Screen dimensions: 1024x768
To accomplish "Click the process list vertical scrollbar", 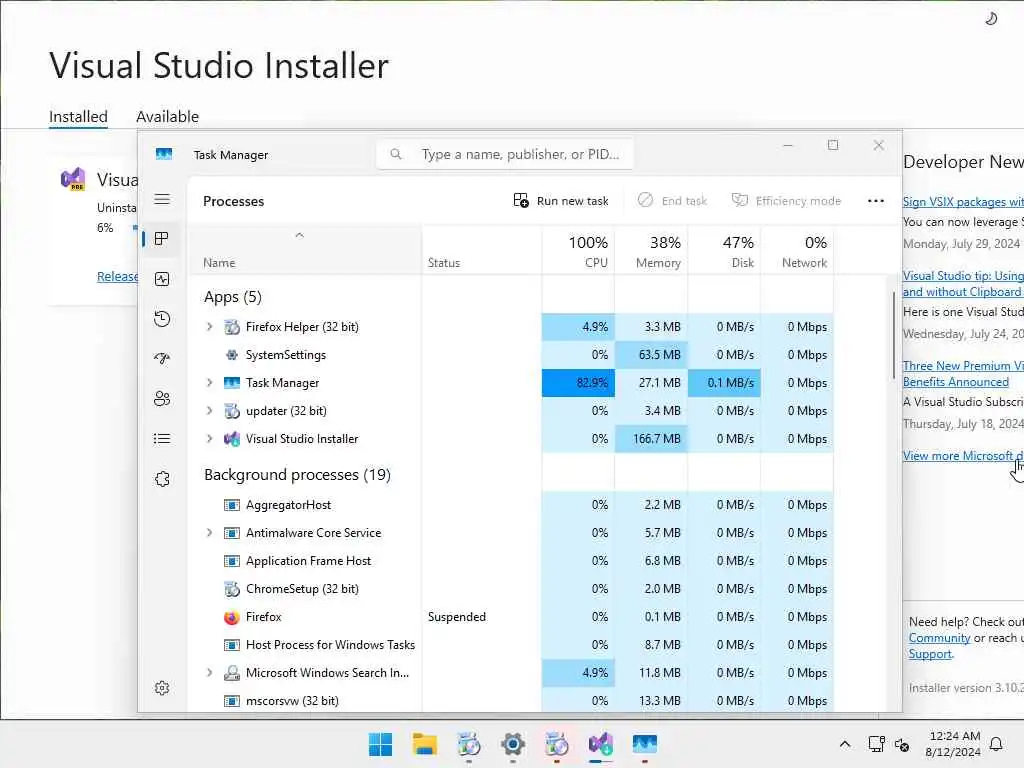I will (893, 335).
